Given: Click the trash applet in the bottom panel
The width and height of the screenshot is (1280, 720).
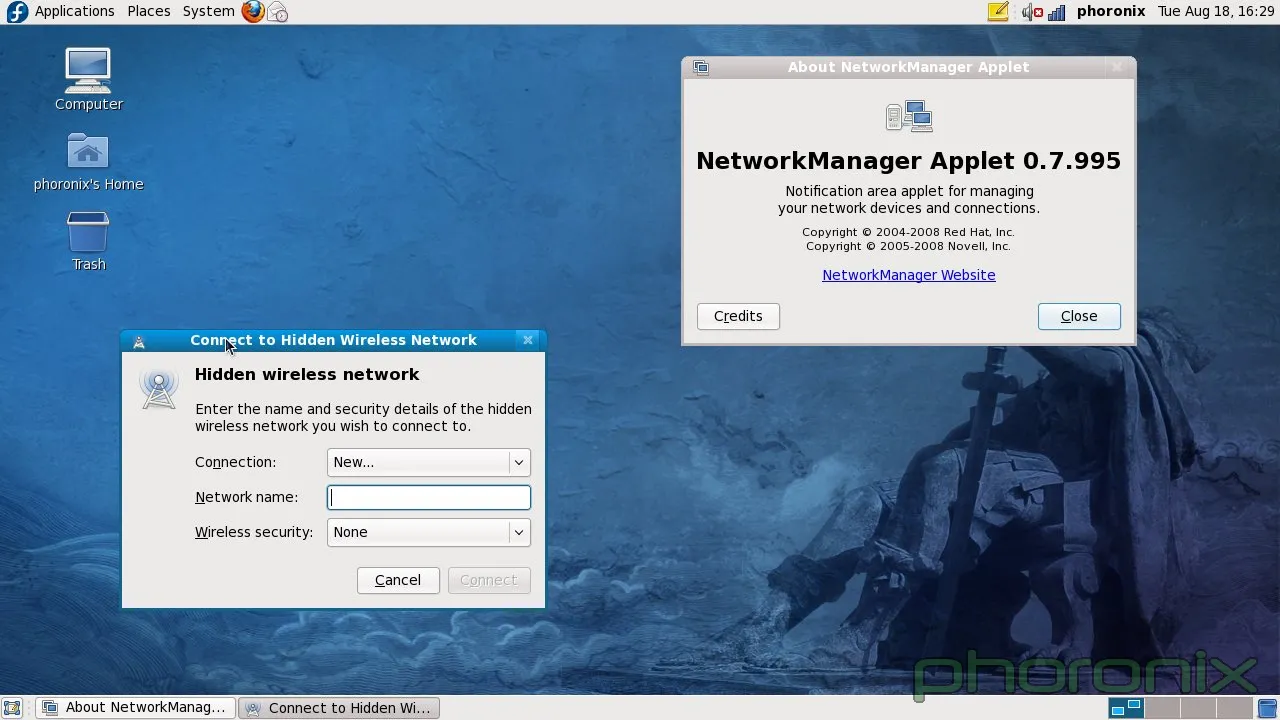Looking at the screenshot, I should click(1267, 708).
